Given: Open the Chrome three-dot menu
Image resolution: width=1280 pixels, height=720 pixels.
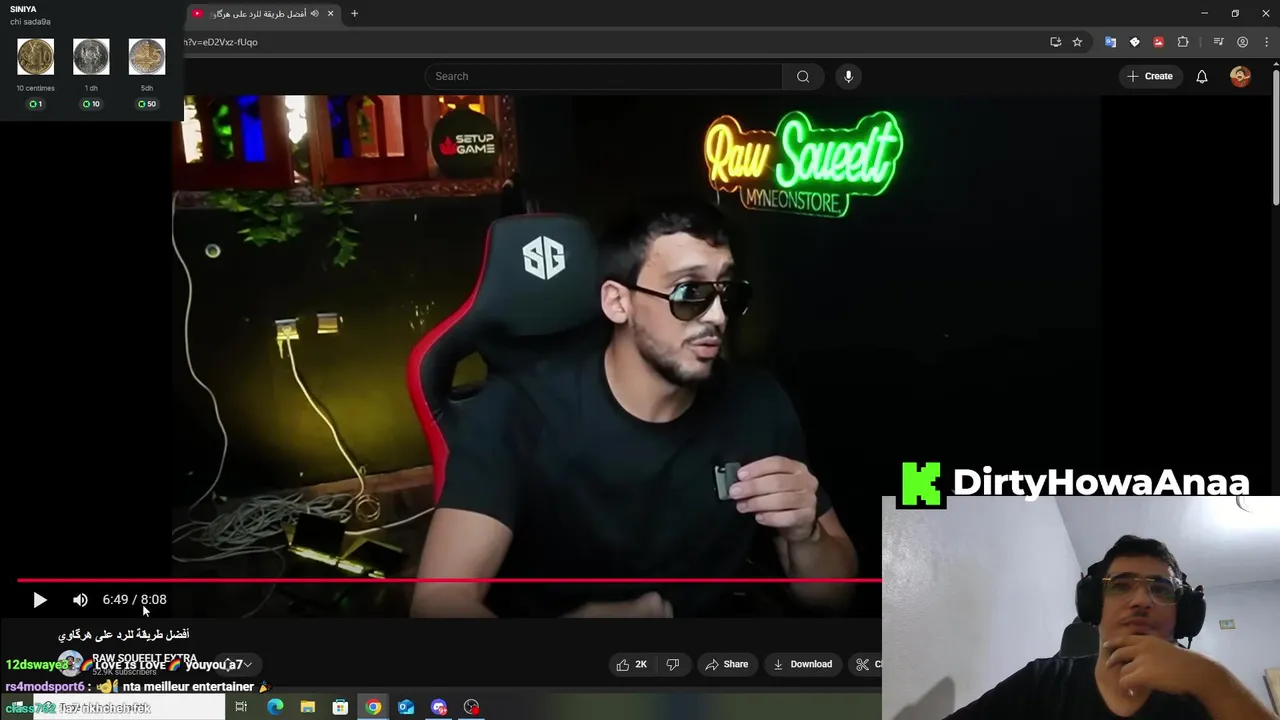Looking at the screenshot, I should 1266,42.
